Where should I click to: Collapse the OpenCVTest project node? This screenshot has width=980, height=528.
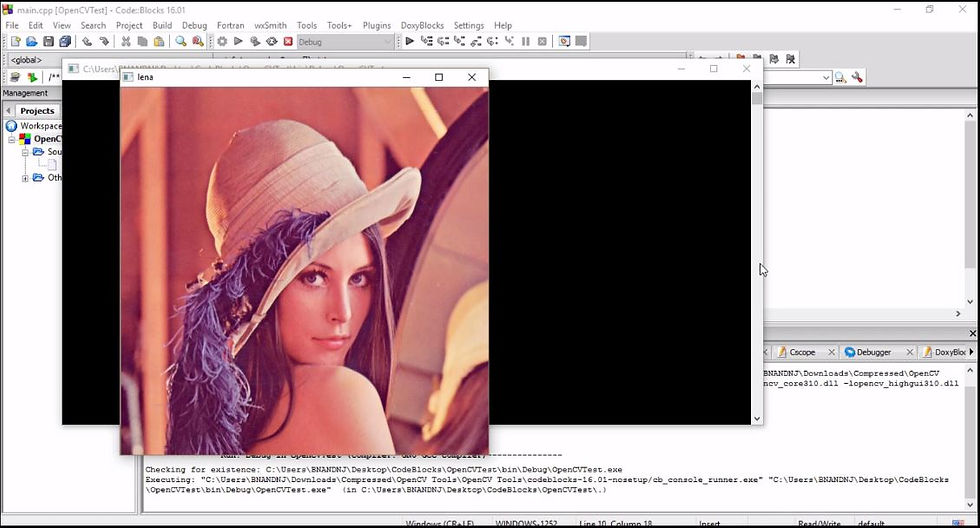(x=11, y=139)
